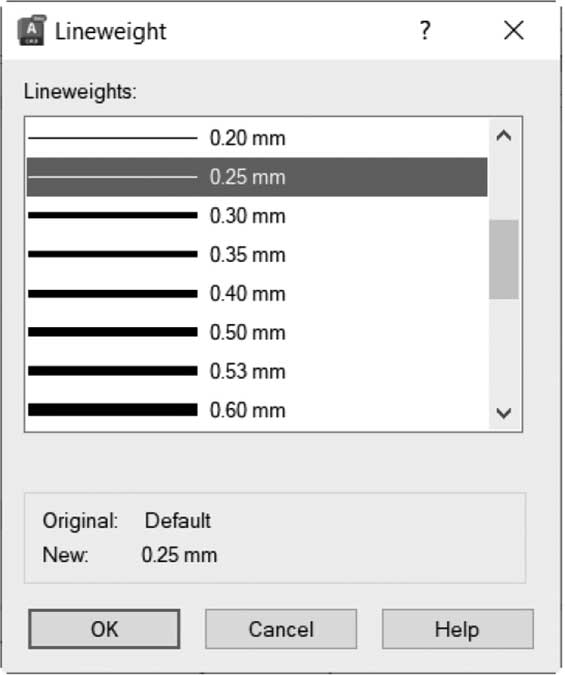This screenshot has height=675, width=565.
Task: Click the question mark help icon
Action: [x=425, y=31]
